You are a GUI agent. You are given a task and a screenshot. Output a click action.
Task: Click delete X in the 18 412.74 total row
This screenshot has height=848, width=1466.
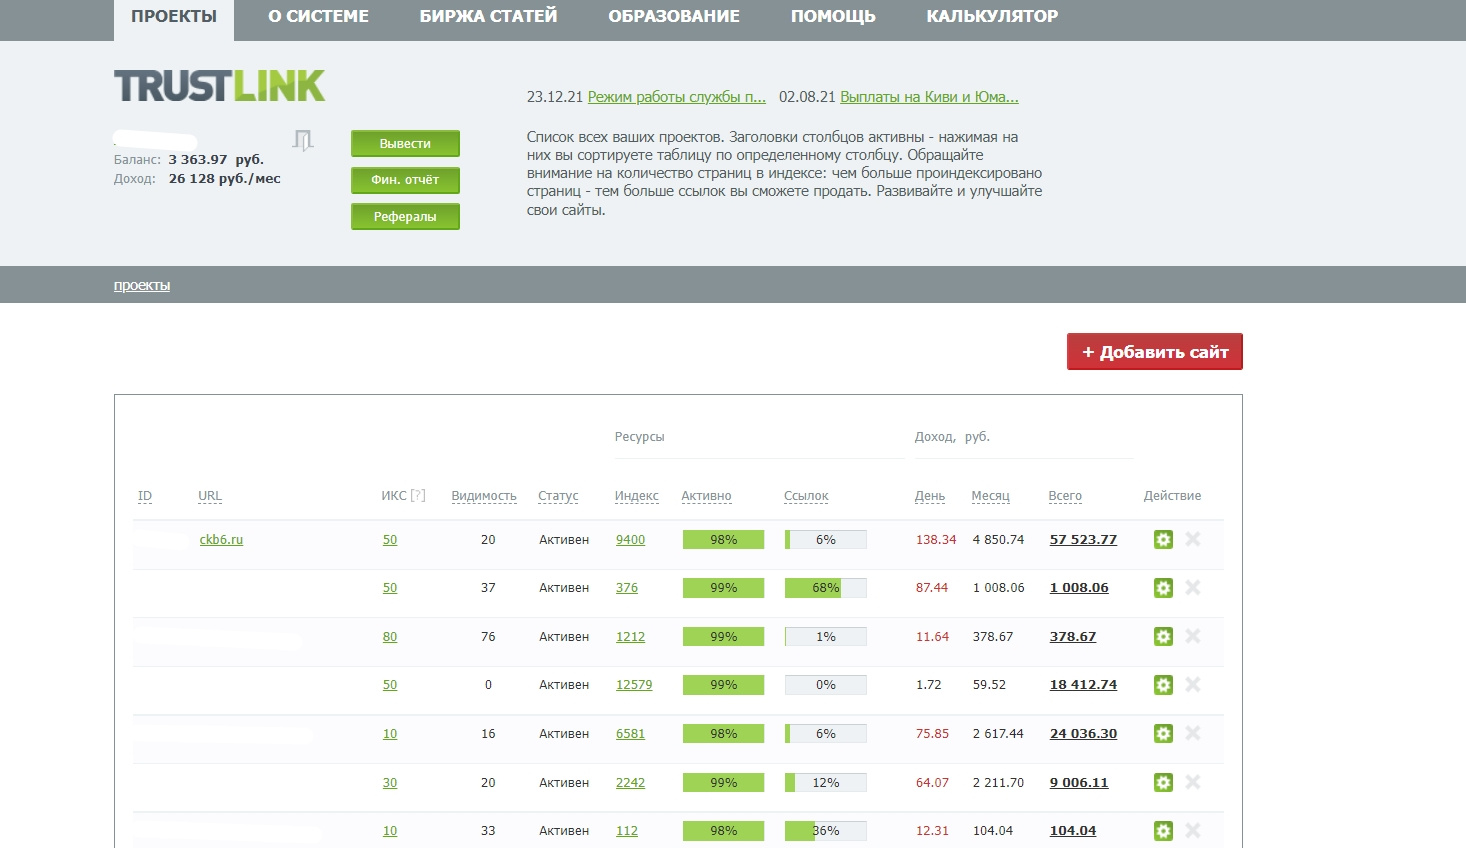pyautogui.click(x=1193, y=684)
